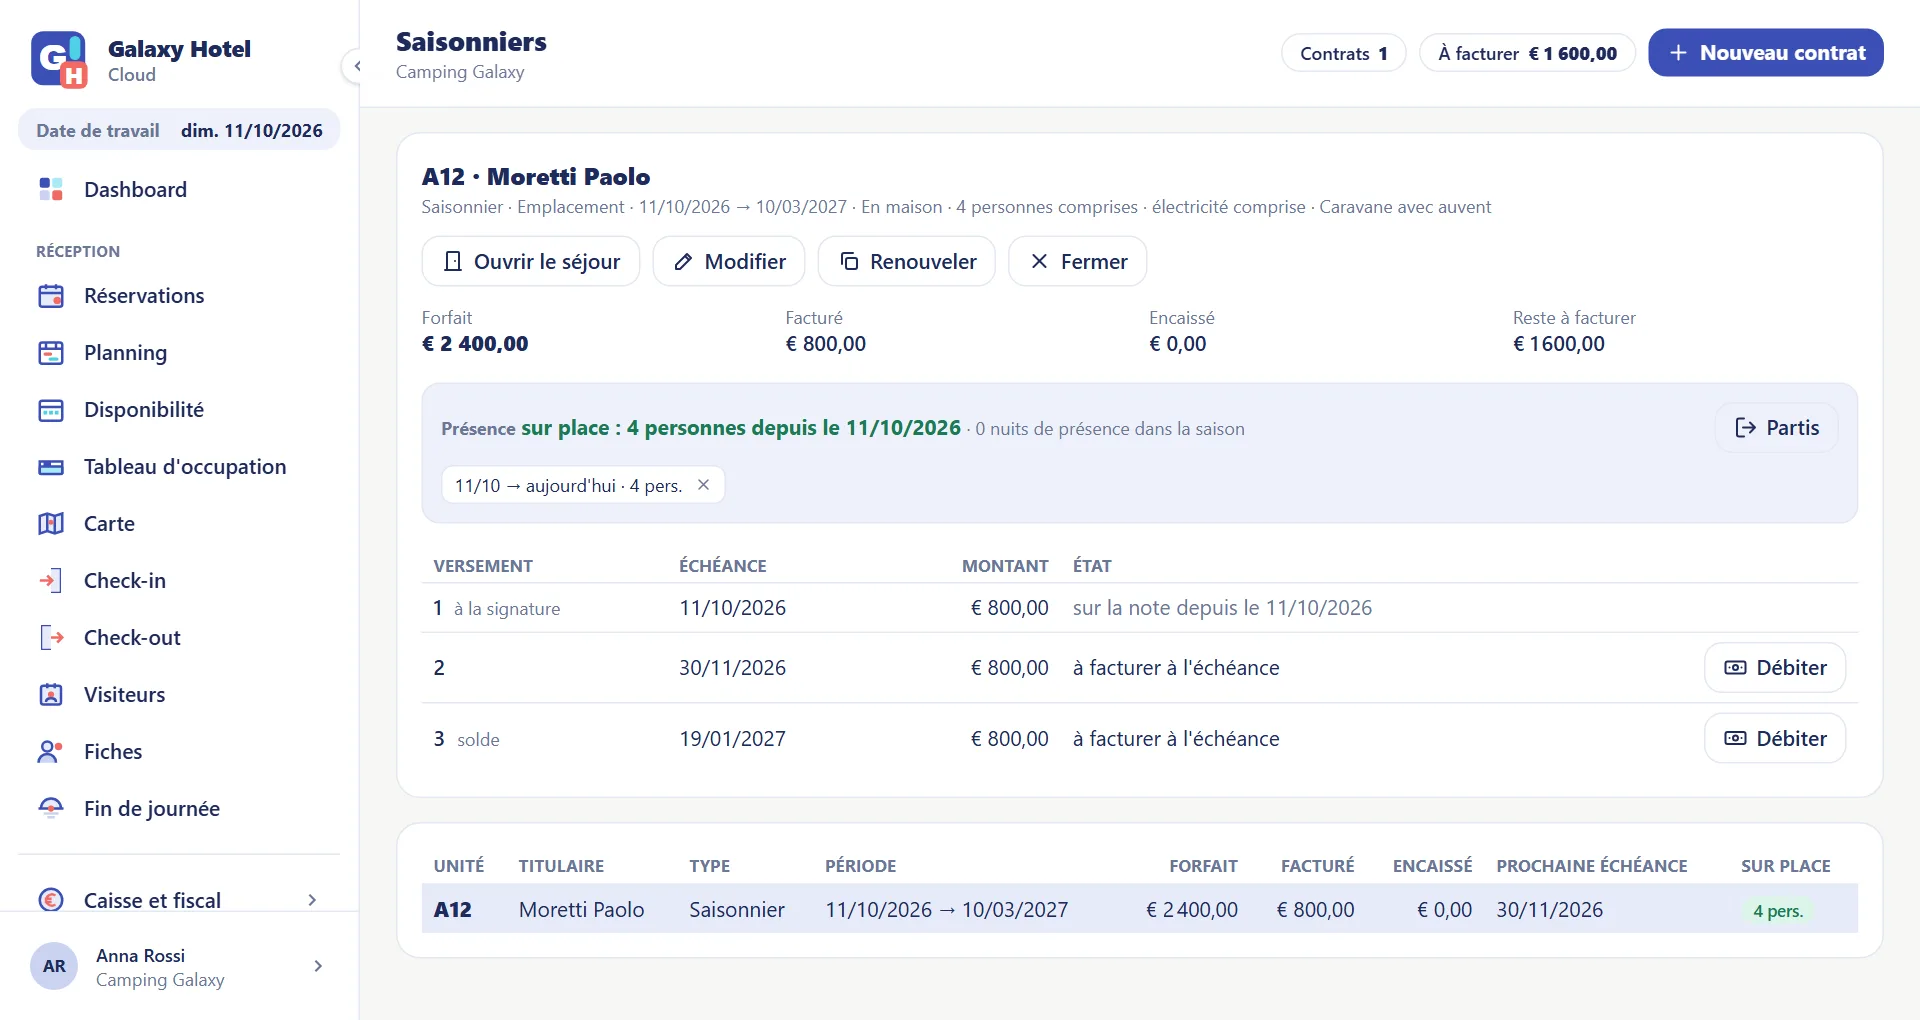
Task: Open the Fin de journée menu label
Action: [152, 808]
